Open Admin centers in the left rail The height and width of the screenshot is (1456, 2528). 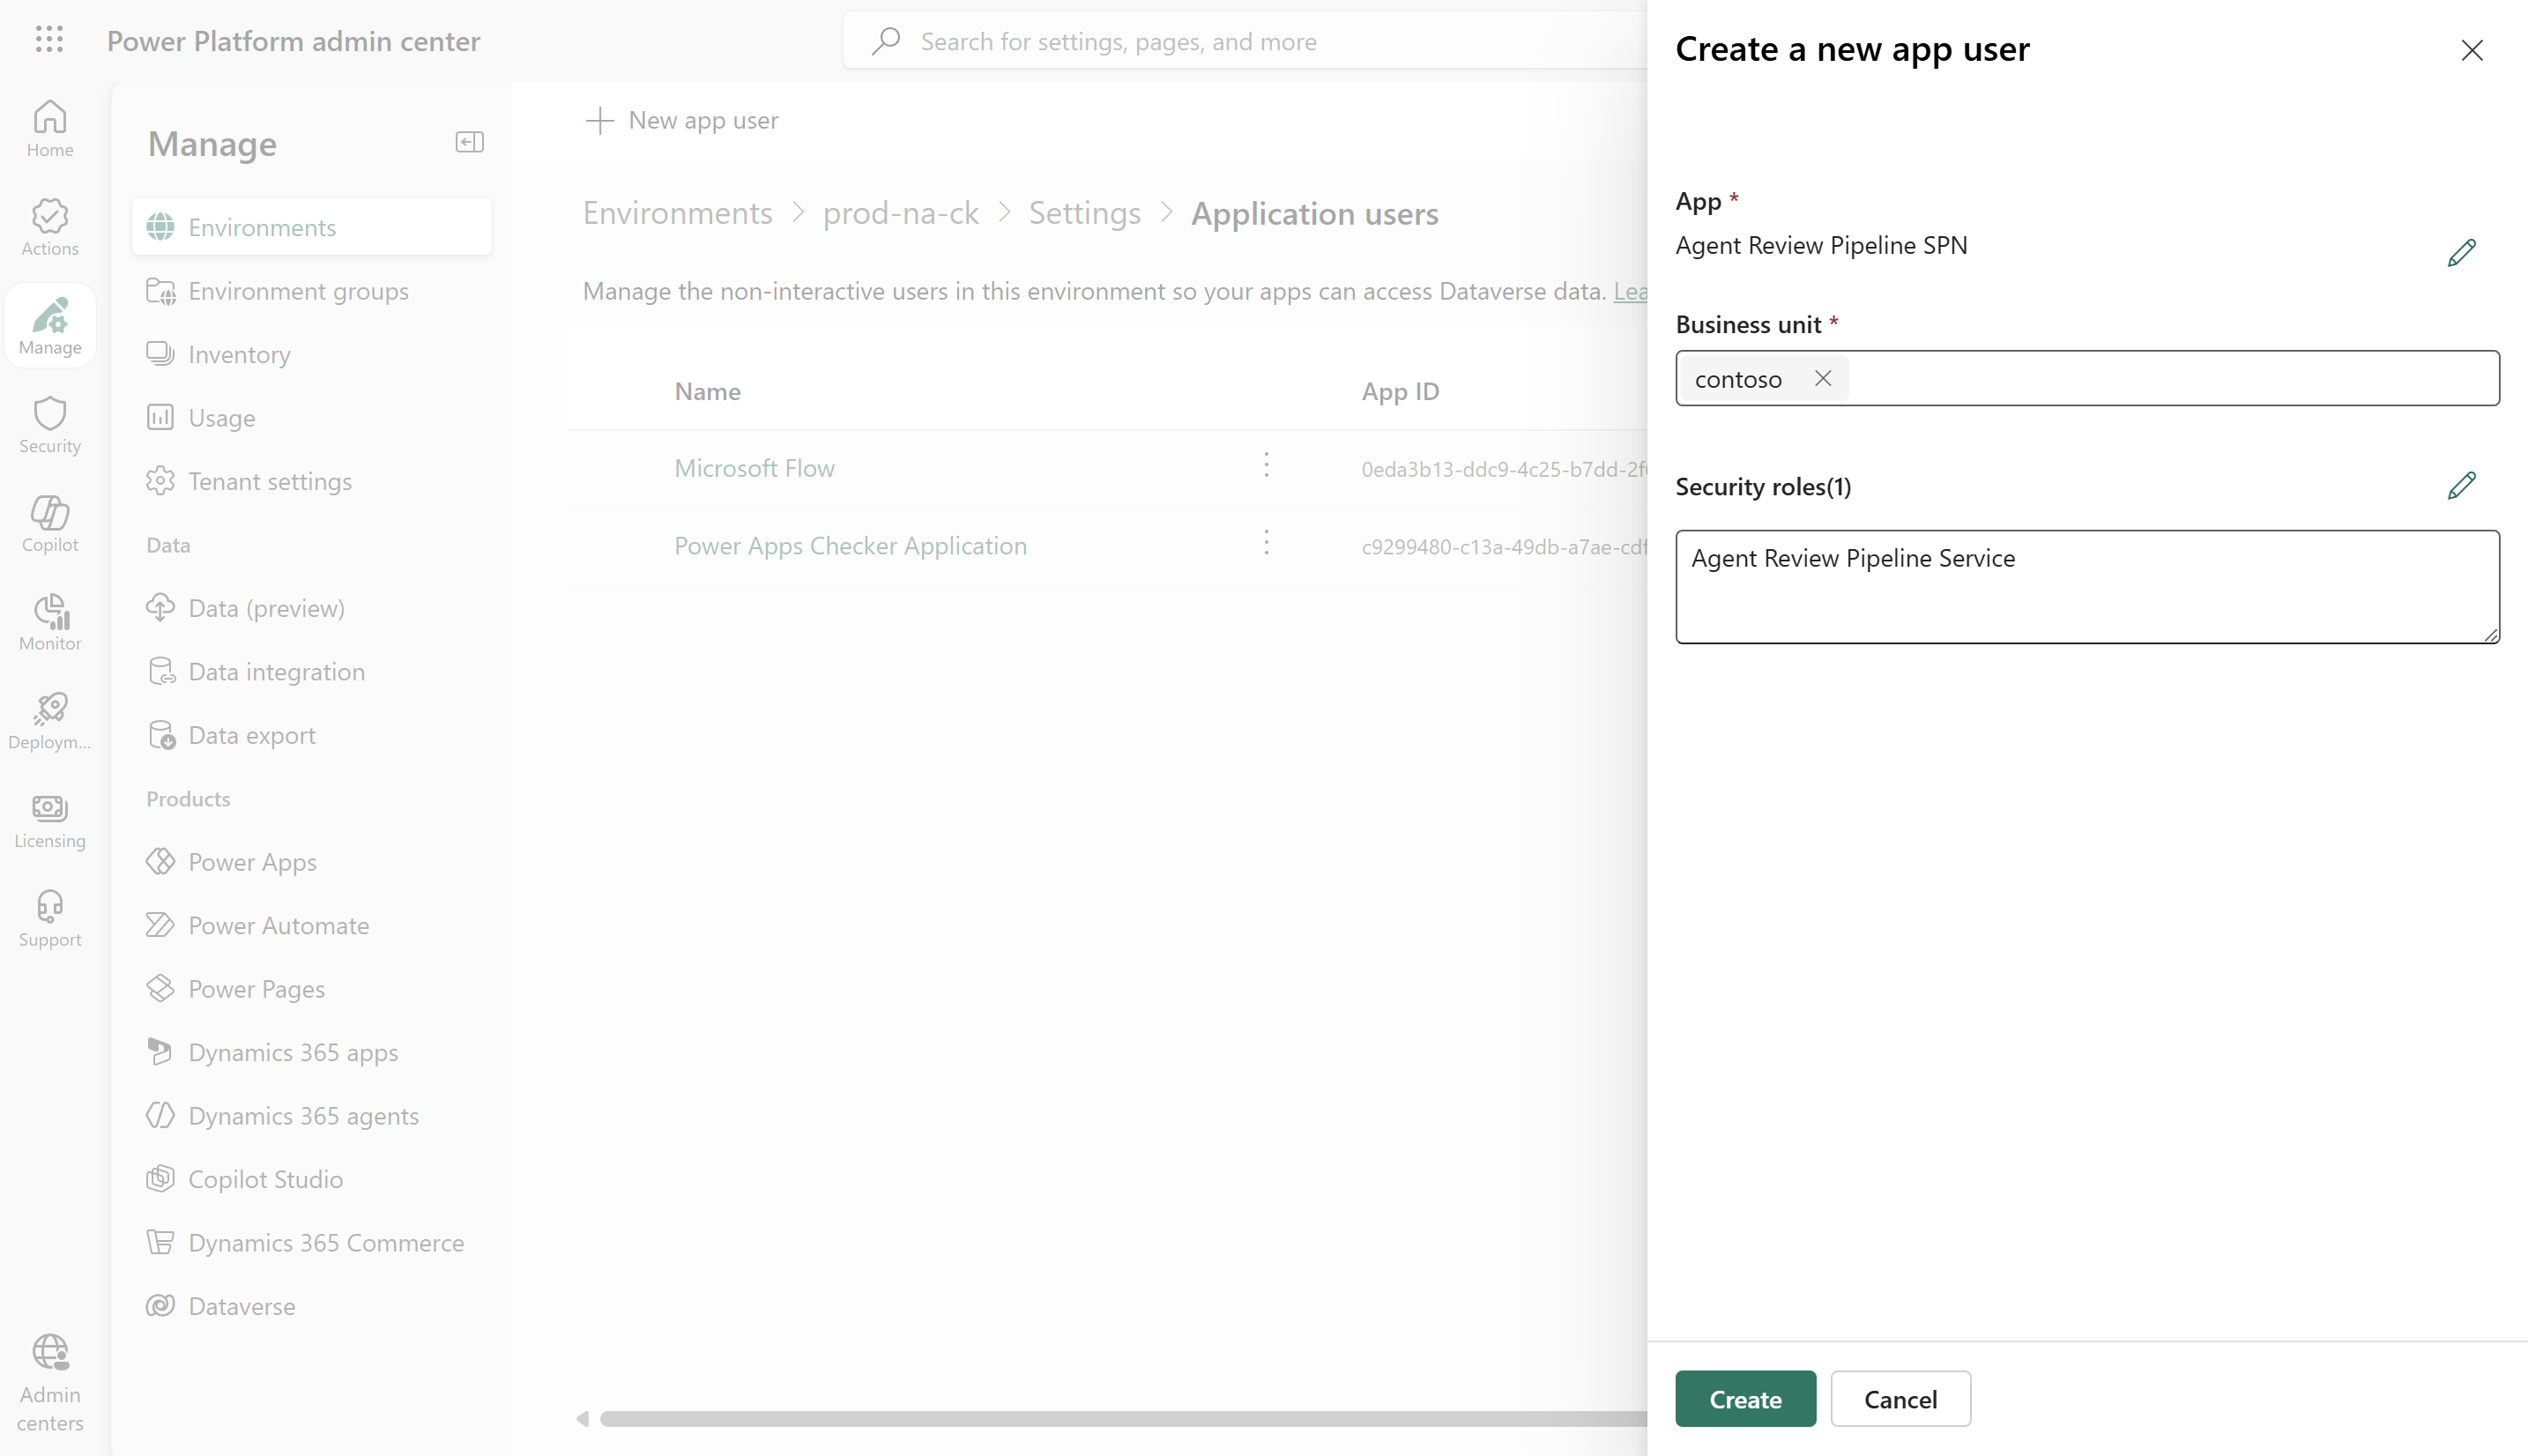point(50,1384)
